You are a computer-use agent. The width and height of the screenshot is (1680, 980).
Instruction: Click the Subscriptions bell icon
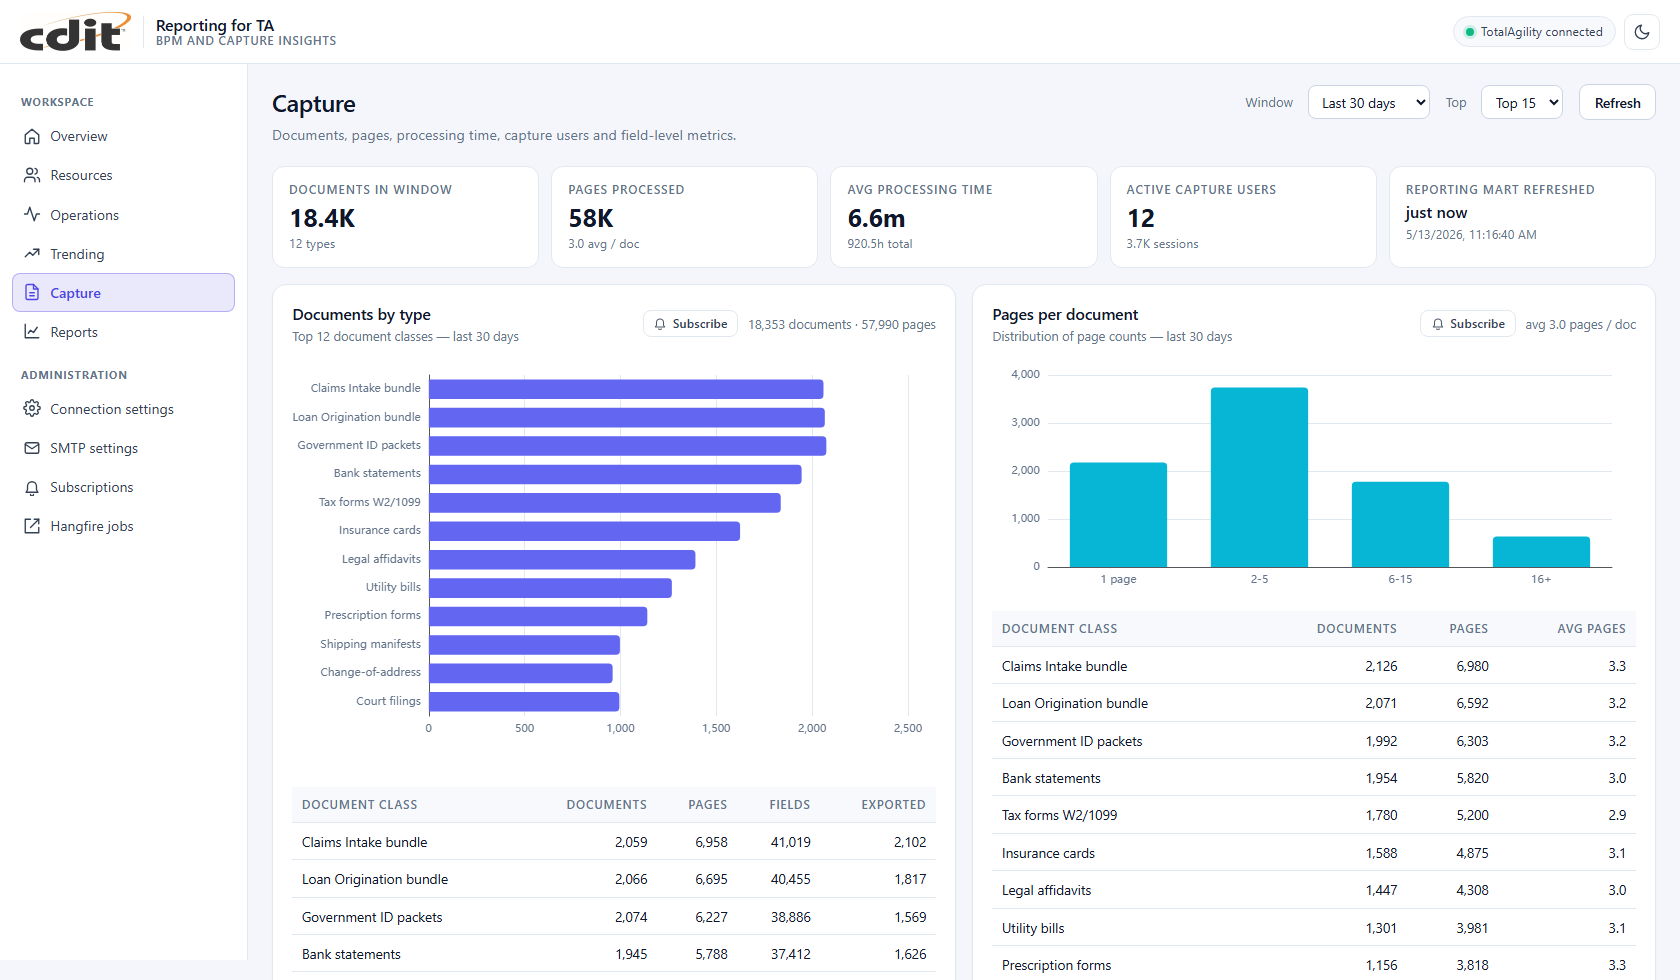pos(32,487)
